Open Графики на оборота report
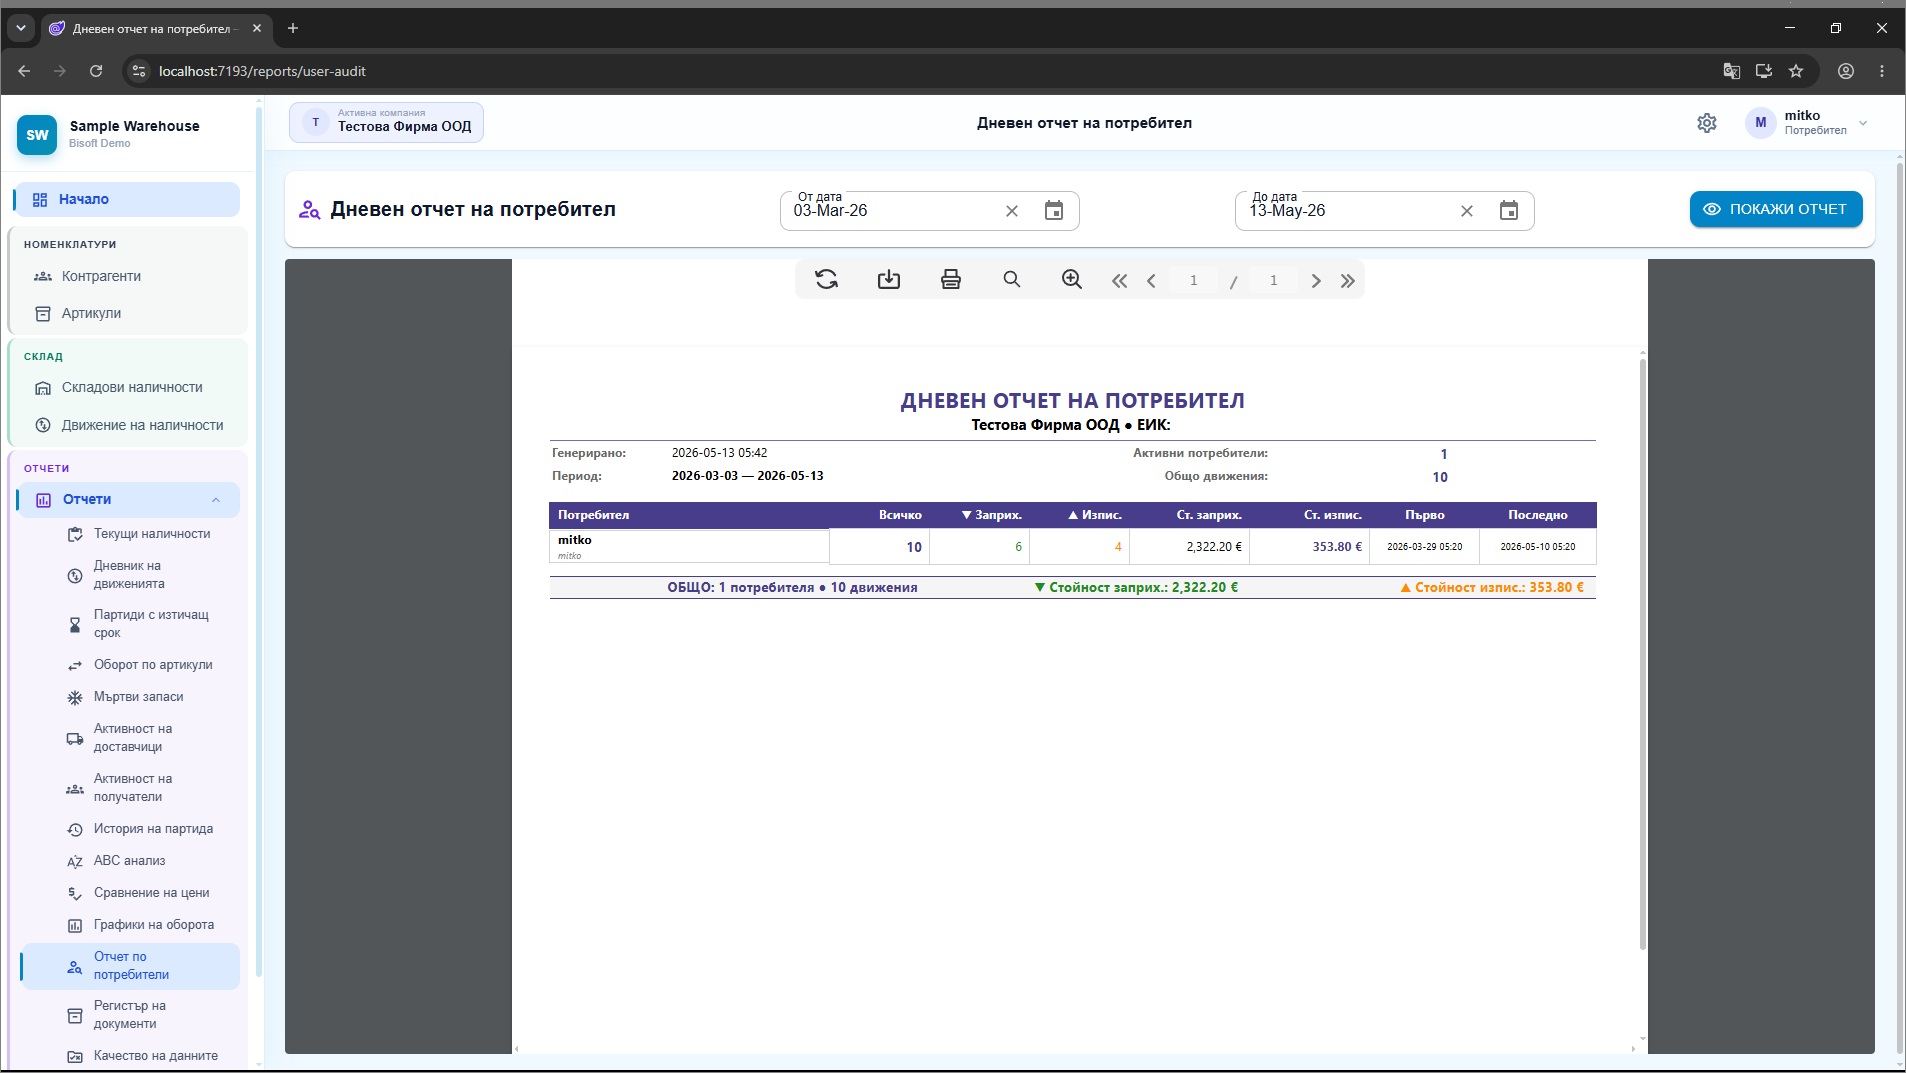 point(130,925)
